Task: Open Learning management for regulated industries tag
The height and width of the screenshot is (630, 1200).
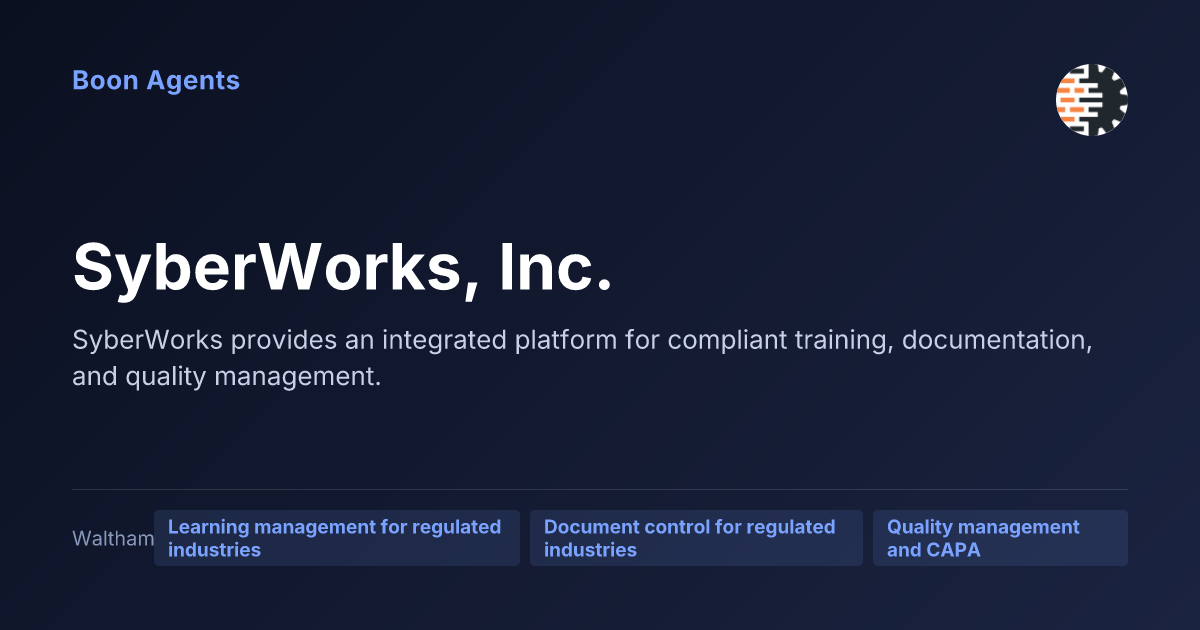Action: click(337, 538)
